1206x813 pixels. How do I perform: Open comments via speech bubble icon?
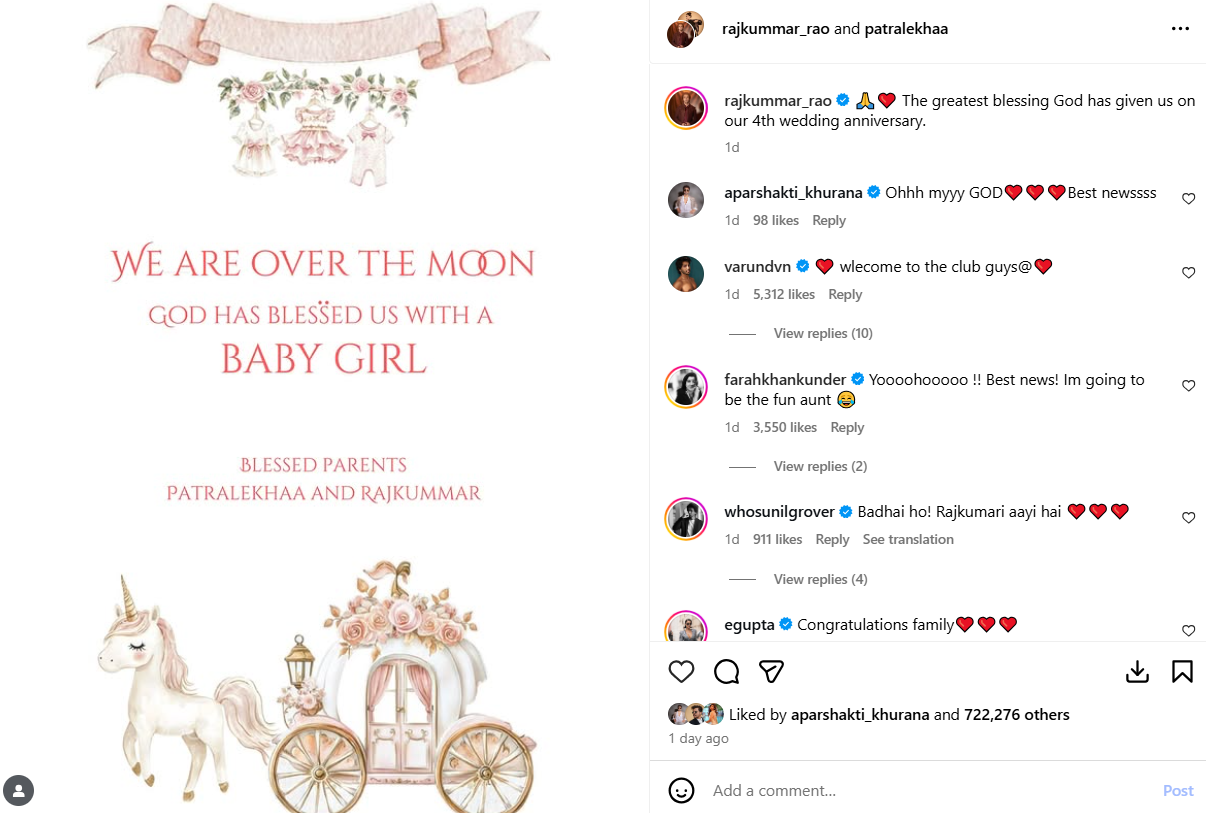pos(726,672)
